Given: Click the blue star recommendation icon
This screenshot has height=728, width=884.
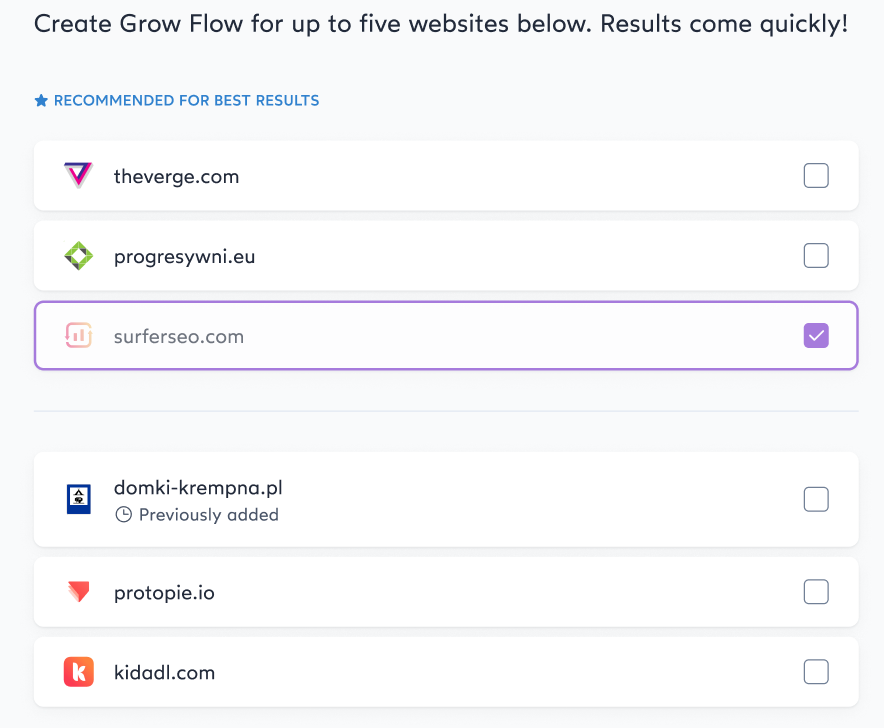Looking at the screenshot, I should [x=41, y=100].
